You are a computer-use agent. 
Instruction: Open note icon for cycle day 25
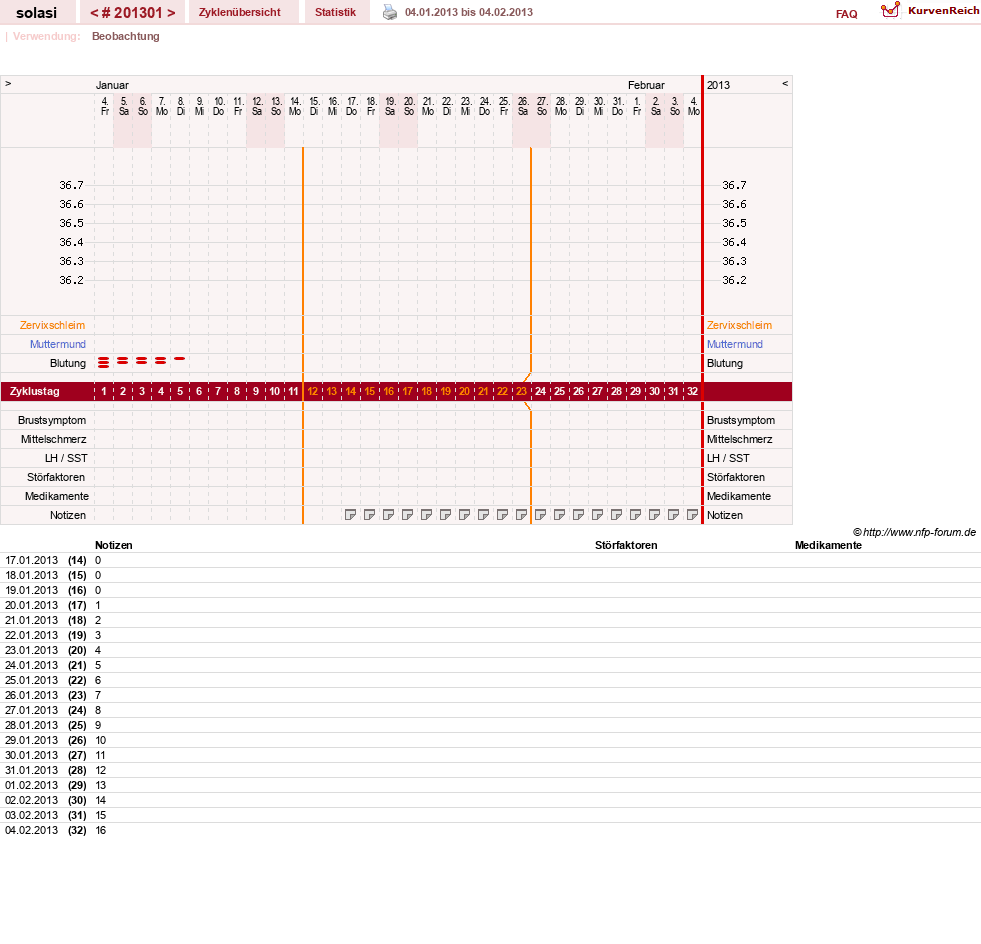pos(559,515)
